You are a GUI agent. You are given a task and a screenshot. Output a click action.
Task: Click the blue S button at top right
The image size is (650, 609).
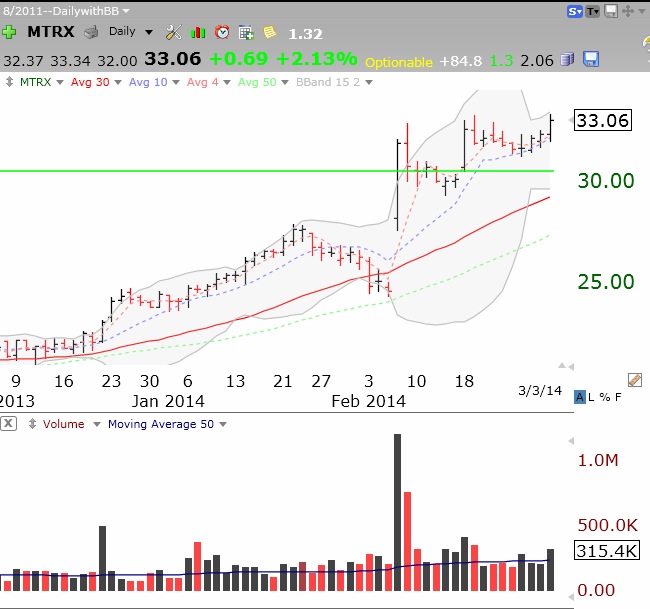point(575,11)
